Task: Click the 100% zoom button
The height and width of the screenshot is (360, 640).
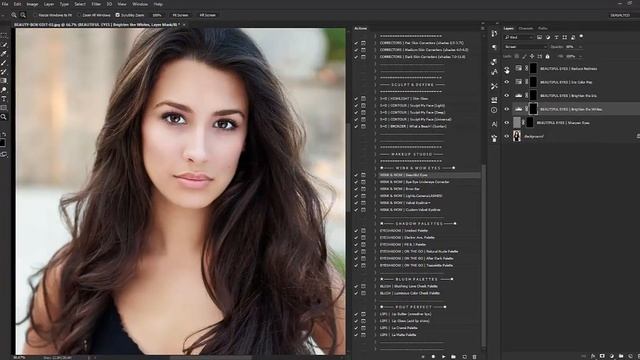Action: (157, 15)
